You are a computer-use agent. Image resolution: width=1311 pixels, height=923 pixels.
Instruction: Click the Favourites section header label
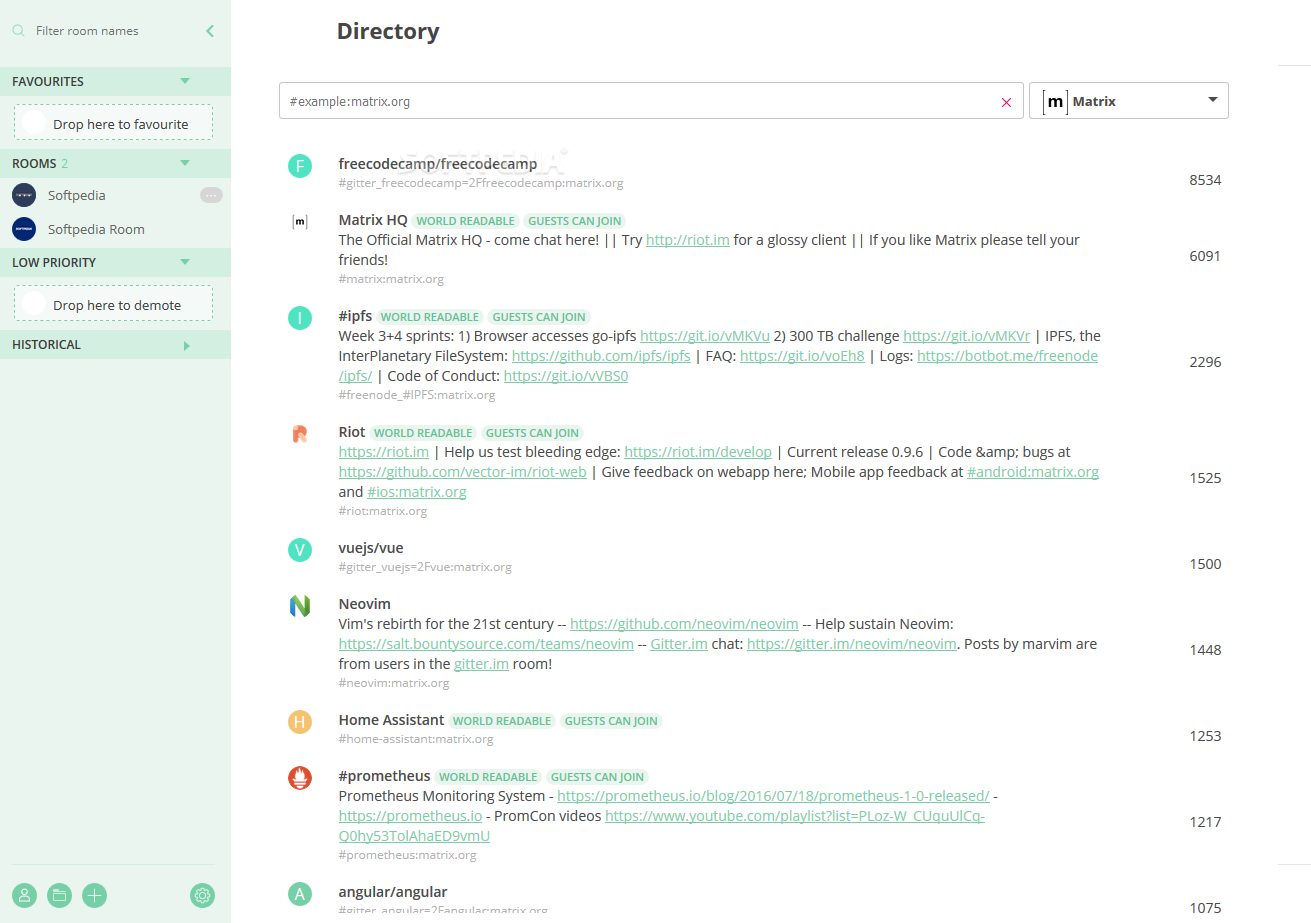coord(48,82)
